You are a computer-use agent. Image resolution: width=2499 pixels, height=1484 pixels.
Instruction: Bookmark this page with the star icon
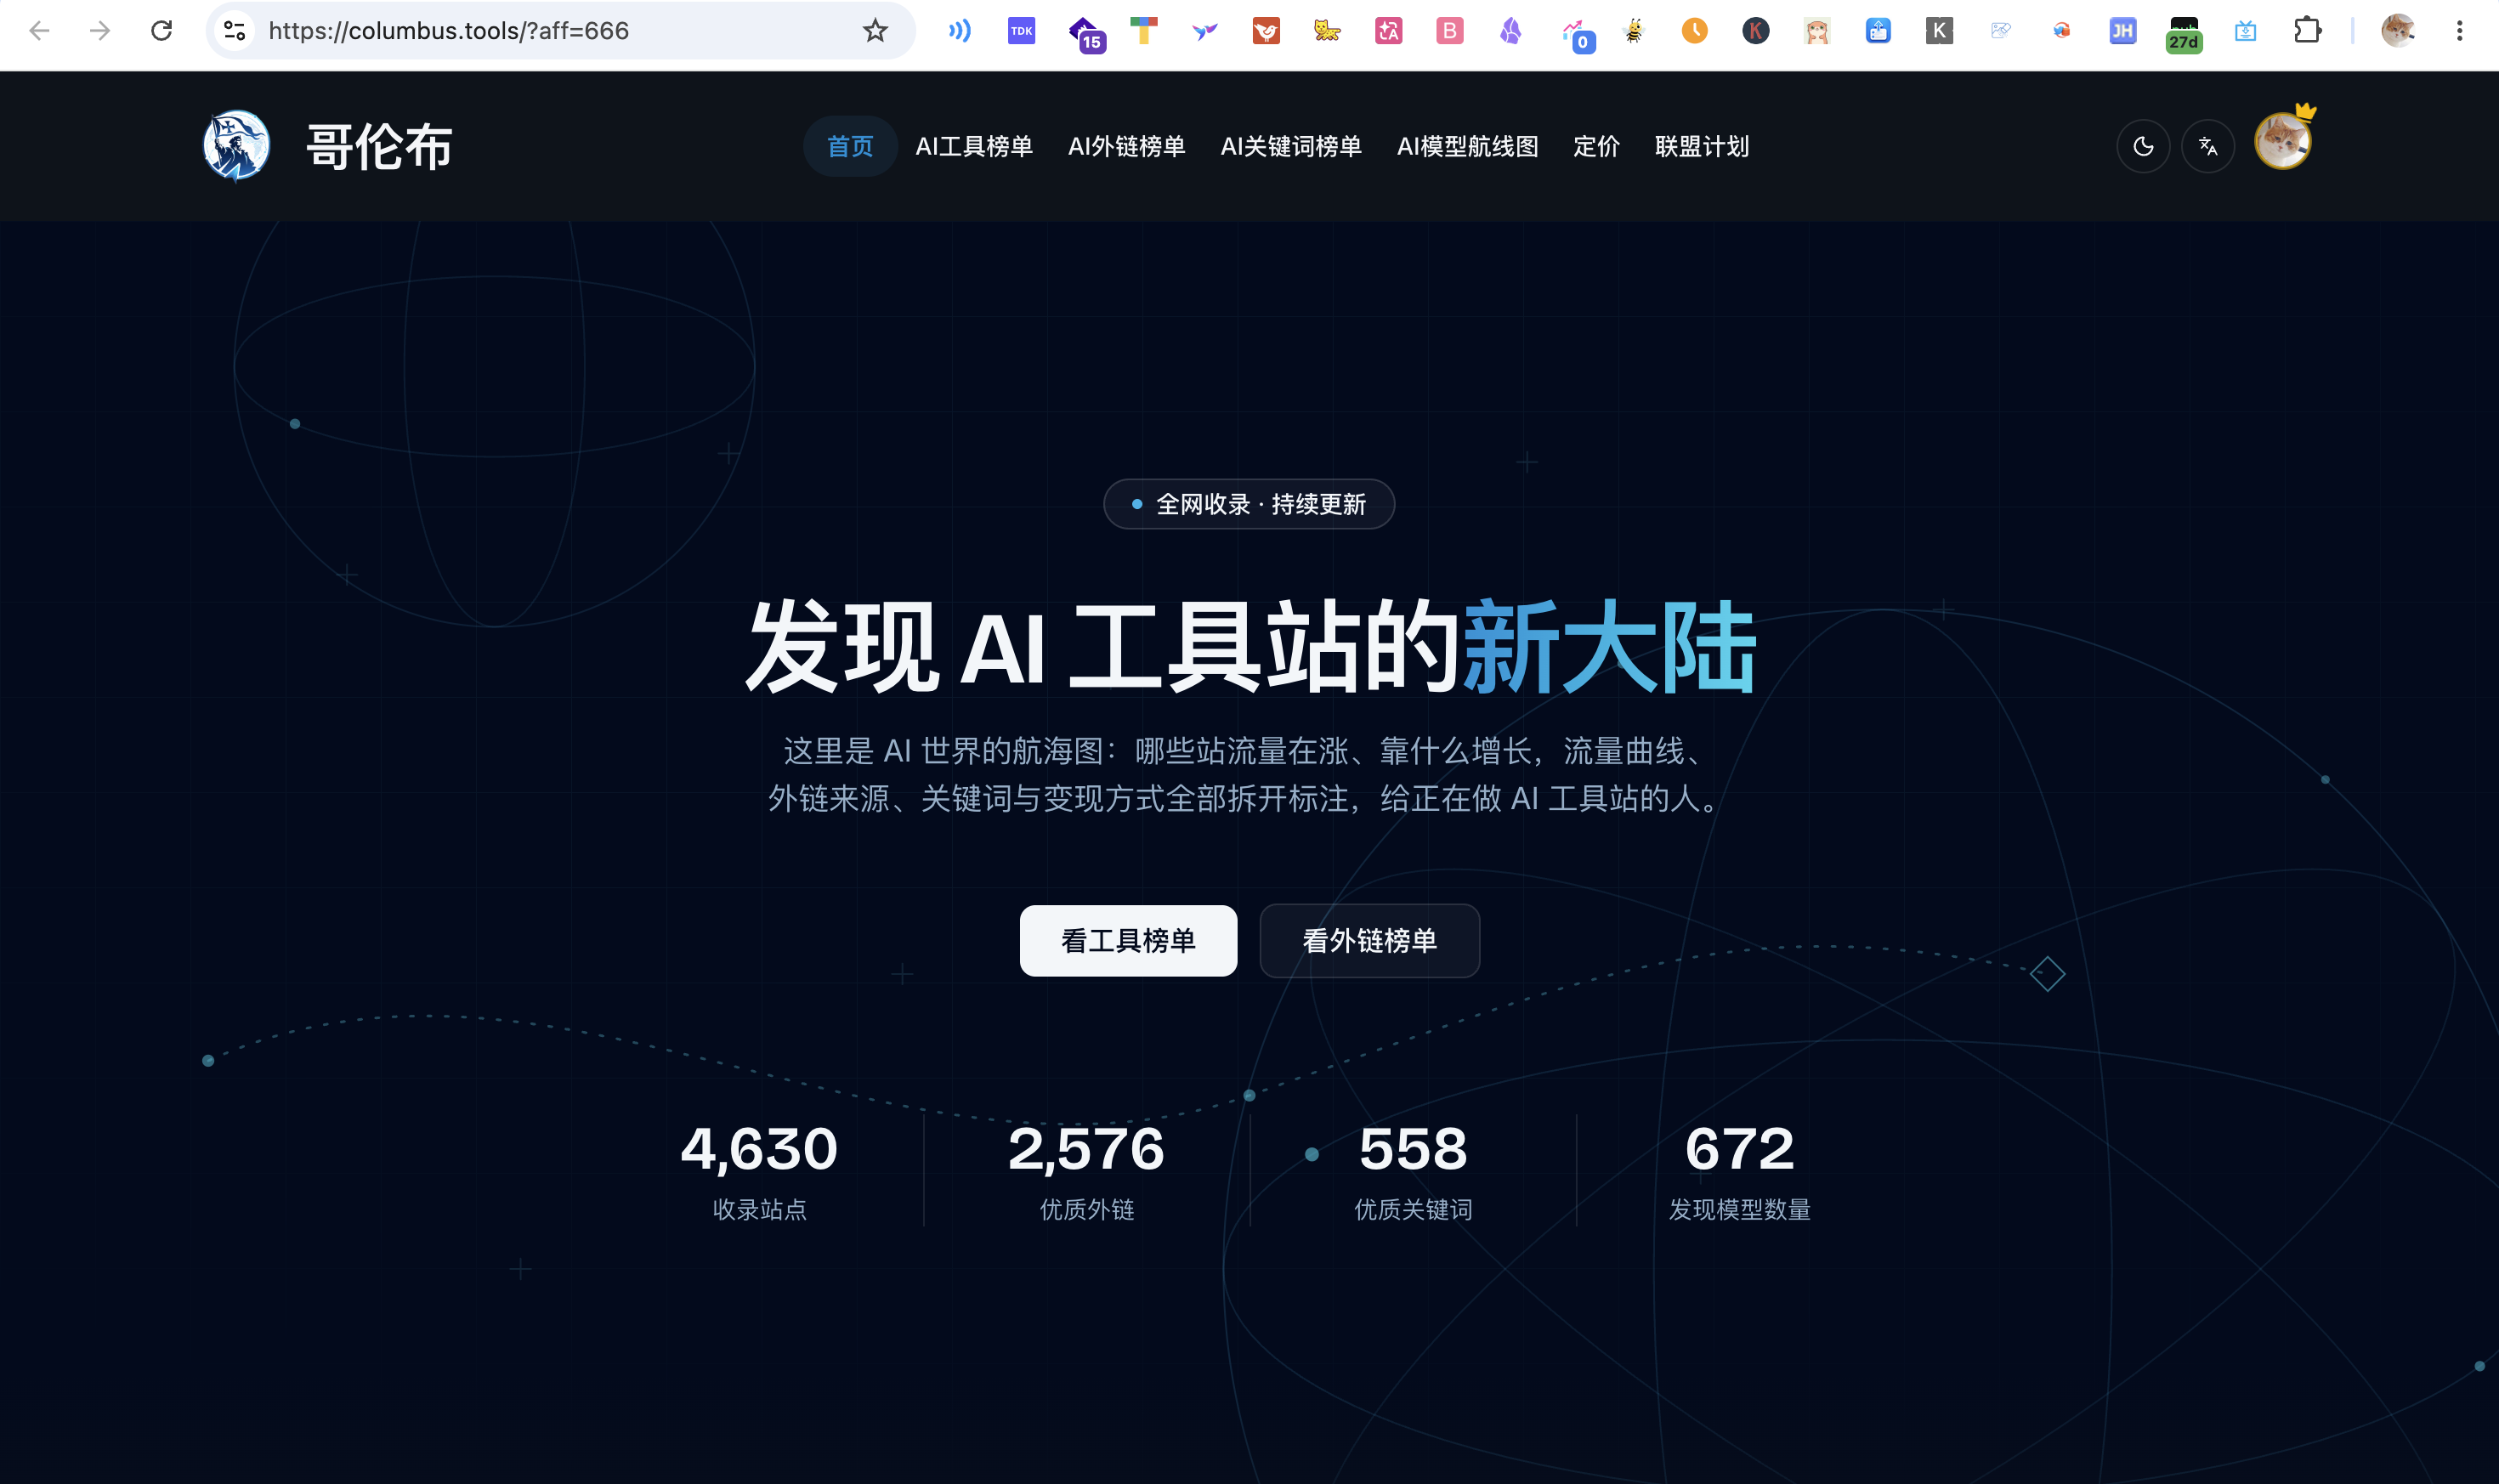875,31
